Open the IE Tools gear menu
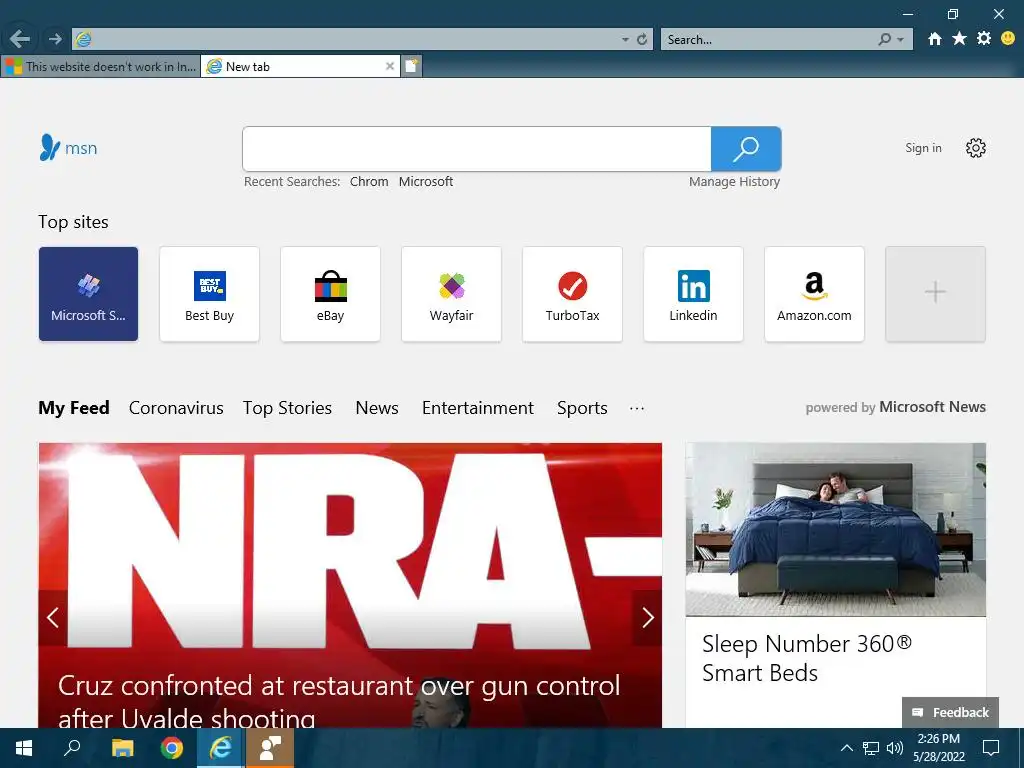This screenshot has width=1024, height=768. [x=984, y=39]
